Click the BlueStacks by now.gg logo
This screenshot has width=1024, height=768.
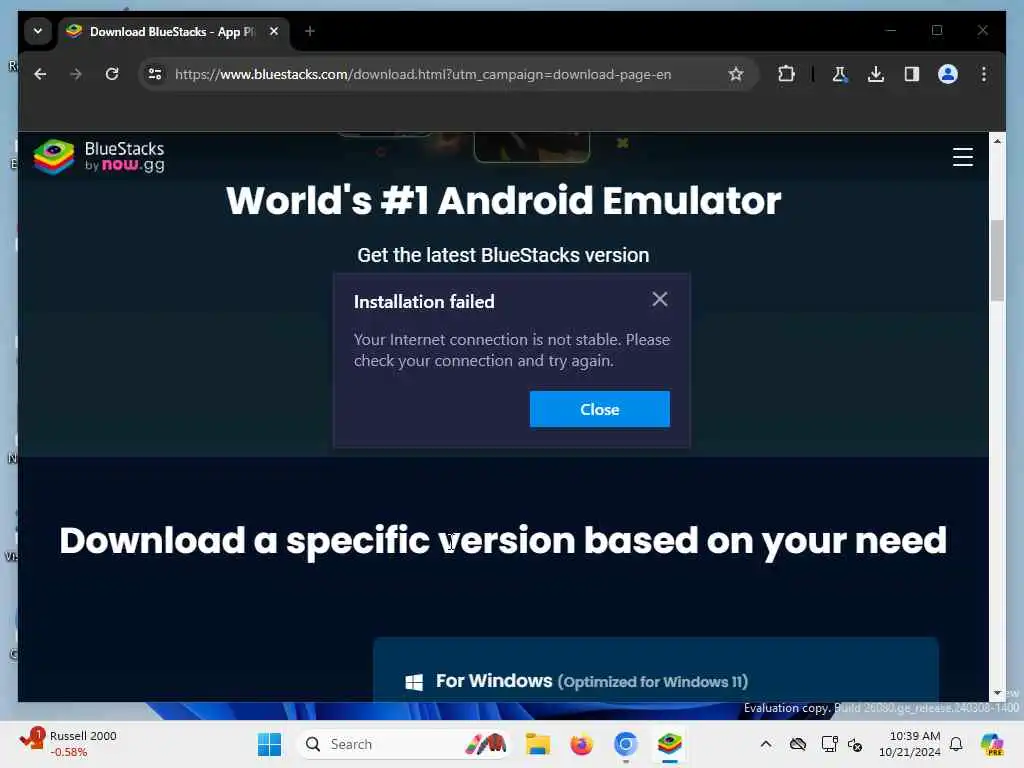pos(99,157)
